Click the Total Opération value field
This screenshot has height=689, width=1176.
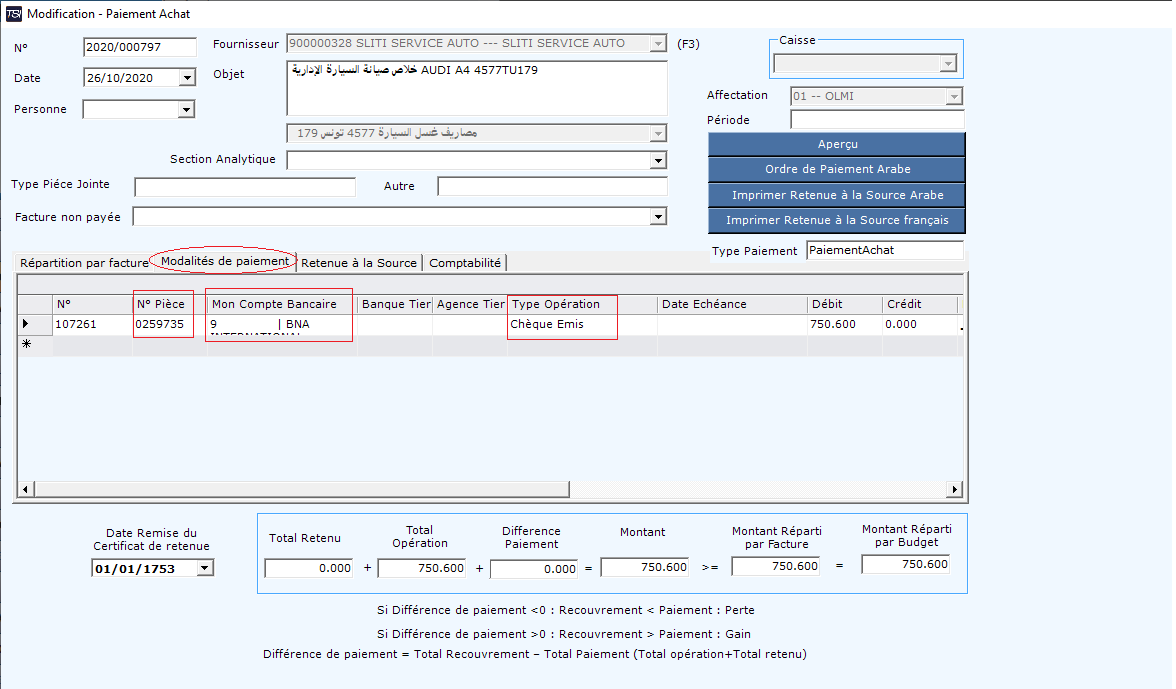(x=422, y=568)
